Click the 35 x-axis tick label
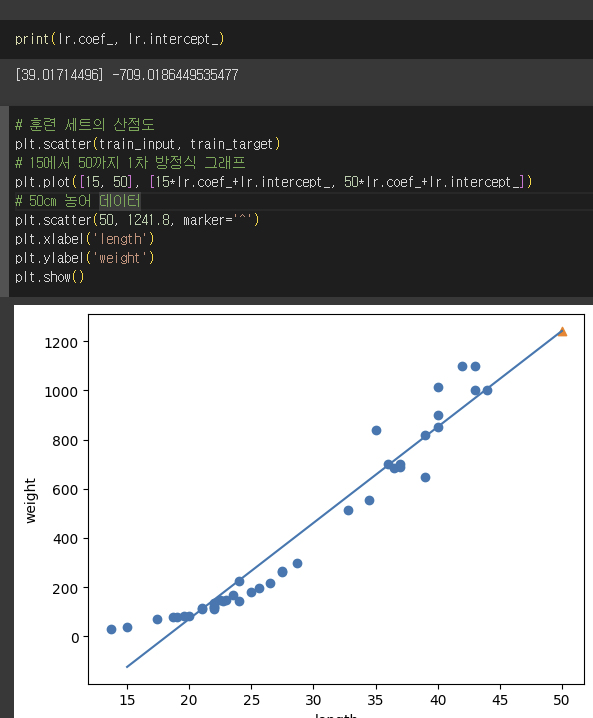Screen dimensions: 593x718 375,700
